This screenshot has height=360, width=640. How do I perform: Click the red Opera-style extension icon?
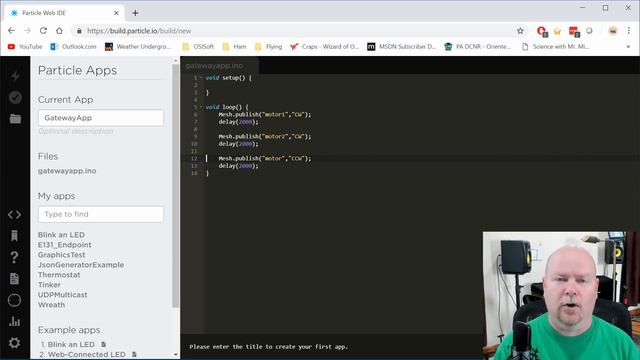click(x=542, y=31)
